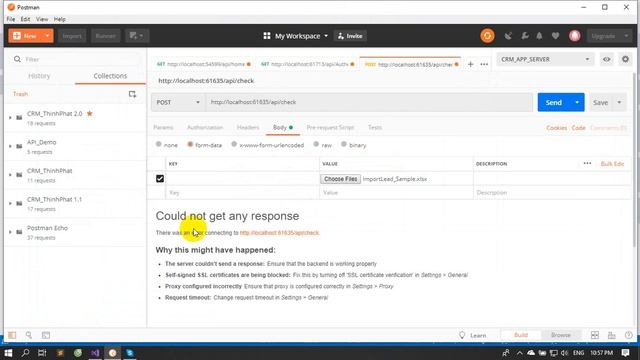640x360 pixels.
Task: Click the sidebar Filter search field
Action: point(76,59)
